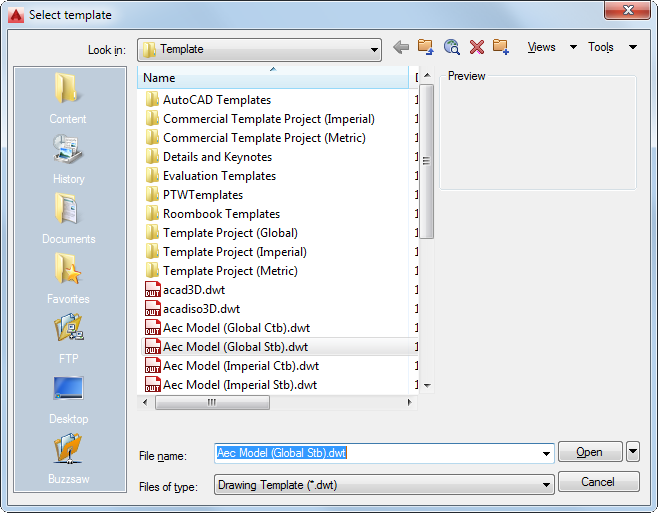Sort files by the Name column header
This screenshot has width=658, height=513.
click(x=273, y=78)
